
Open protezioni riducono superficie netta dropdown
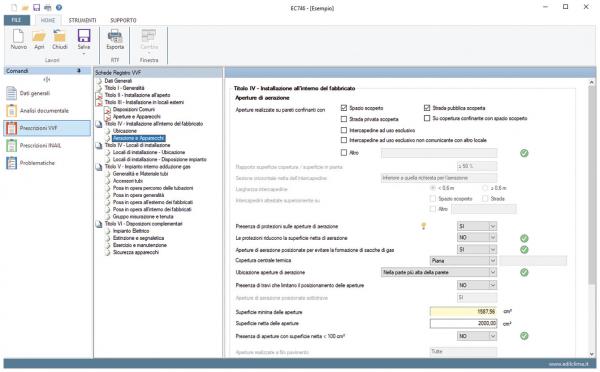click(x=477, y=237)
